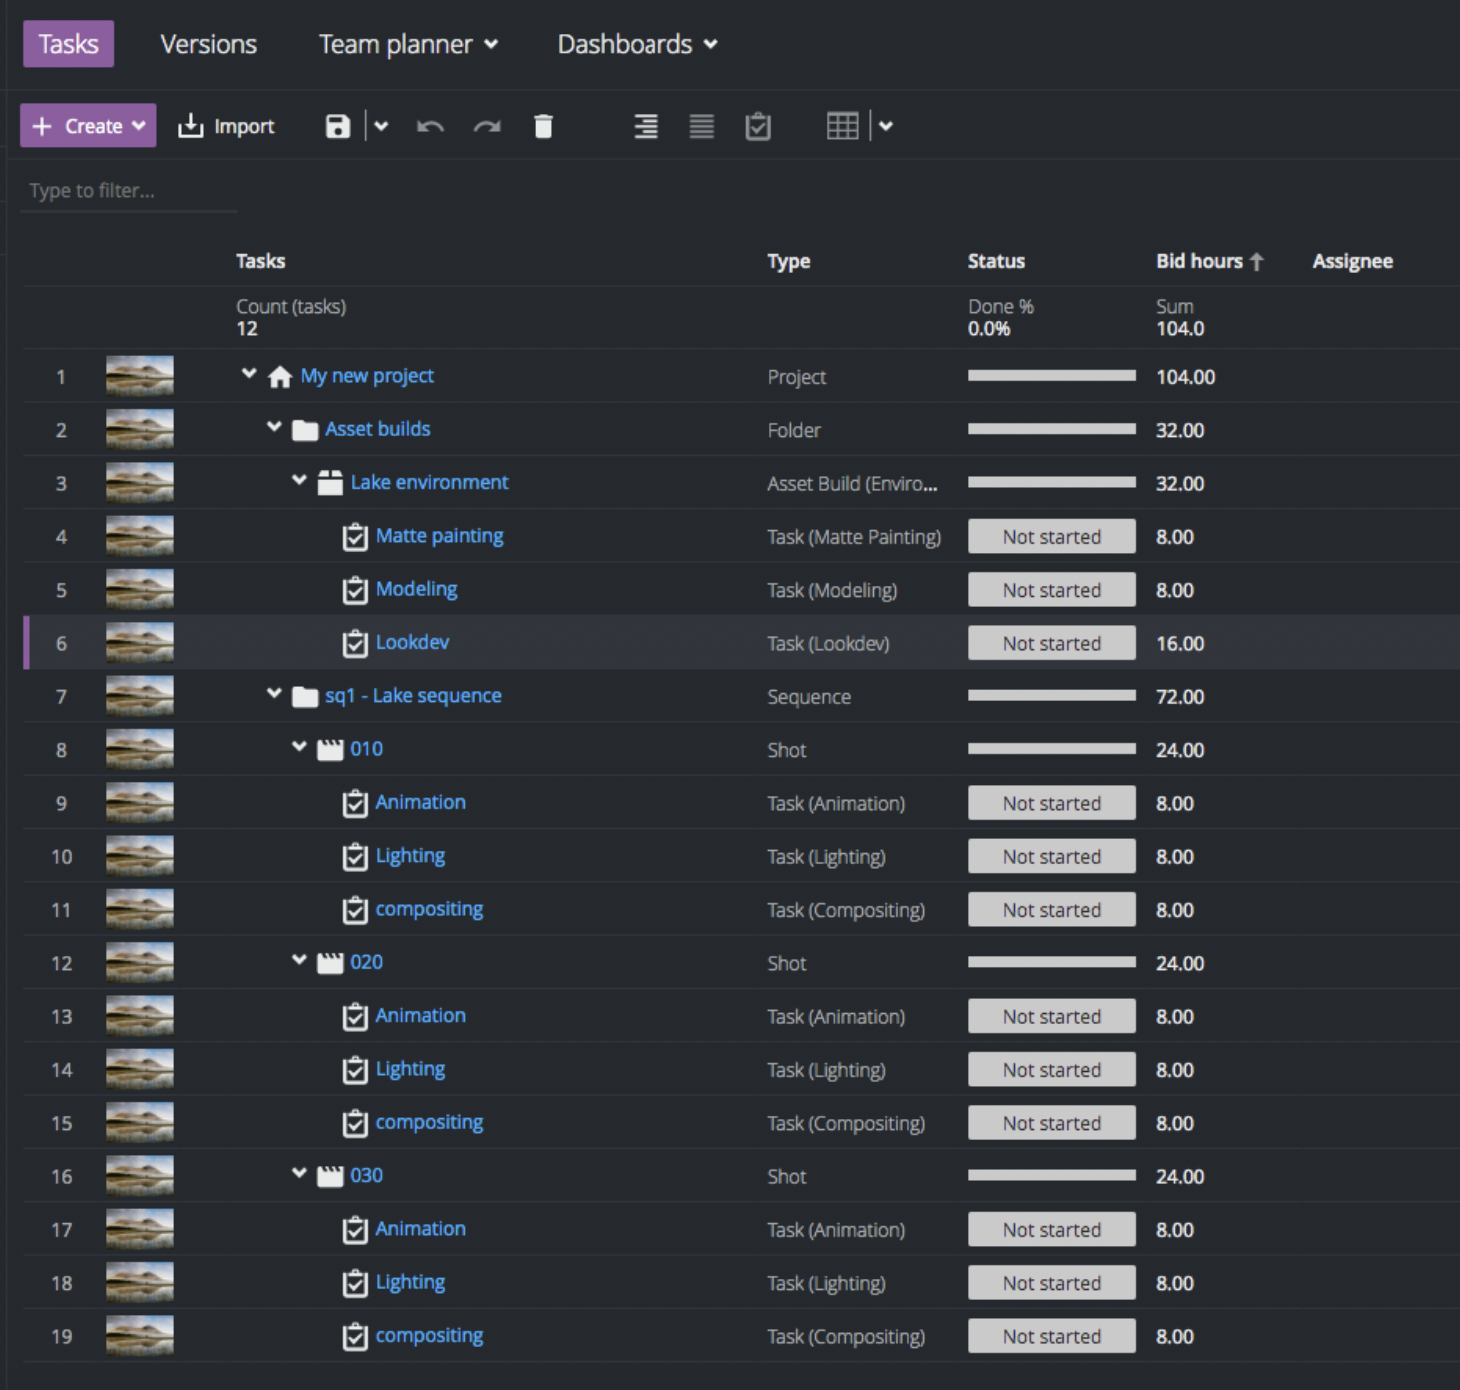Click the redo arrow icon
Viewport: 1460px width, 1390px height.
487,126
